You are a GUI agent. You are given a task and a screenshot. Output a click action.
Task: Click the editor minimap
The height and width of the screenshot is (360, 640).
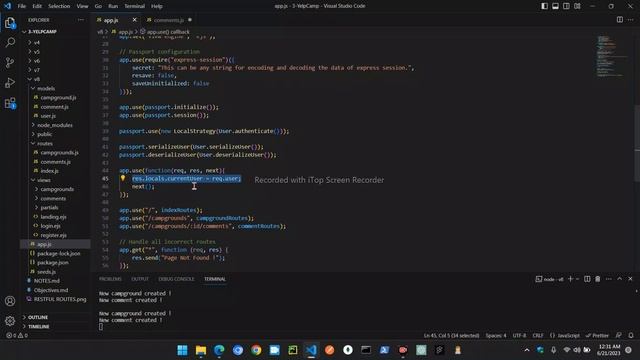coord(611,56)
